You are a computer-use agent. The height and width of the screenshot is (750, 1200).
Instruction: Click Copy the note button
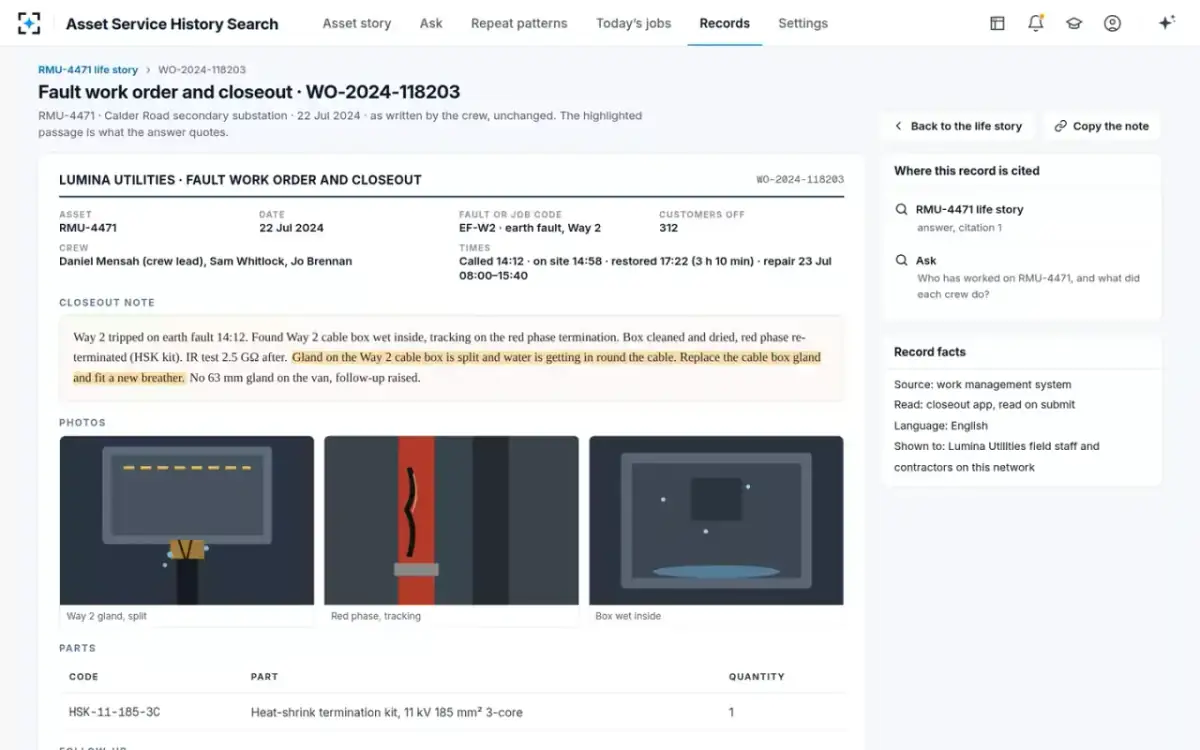[x=1101, y=126]
